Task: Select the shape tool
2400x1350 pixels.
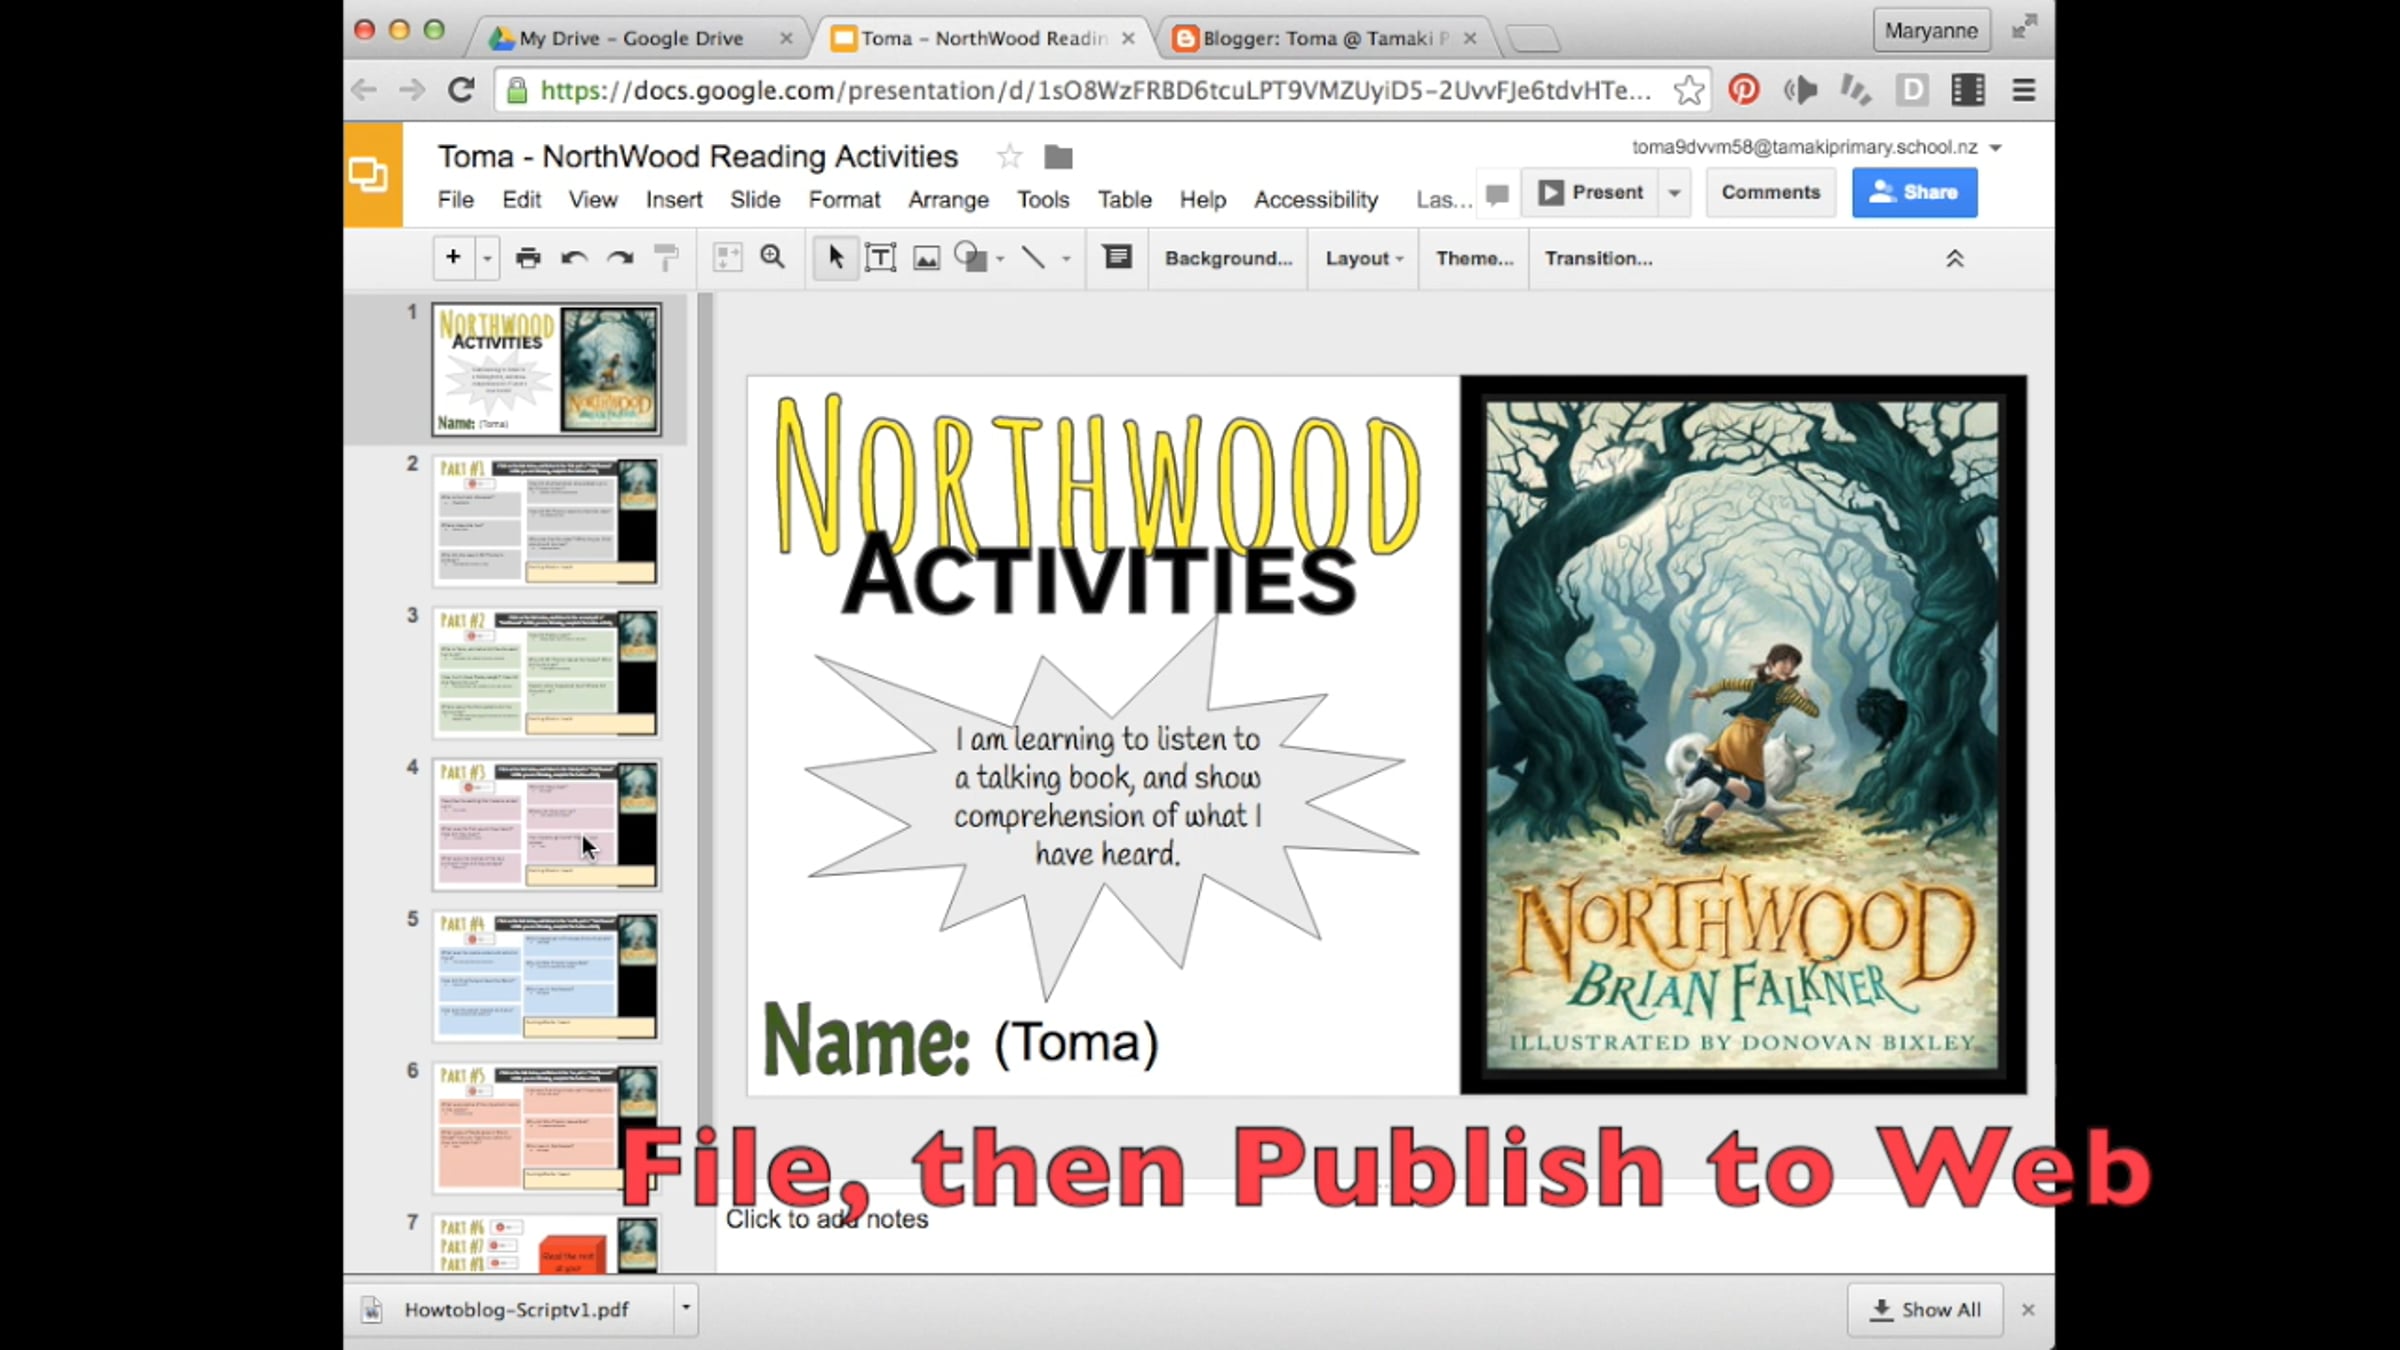Action: tap(969, 258)
